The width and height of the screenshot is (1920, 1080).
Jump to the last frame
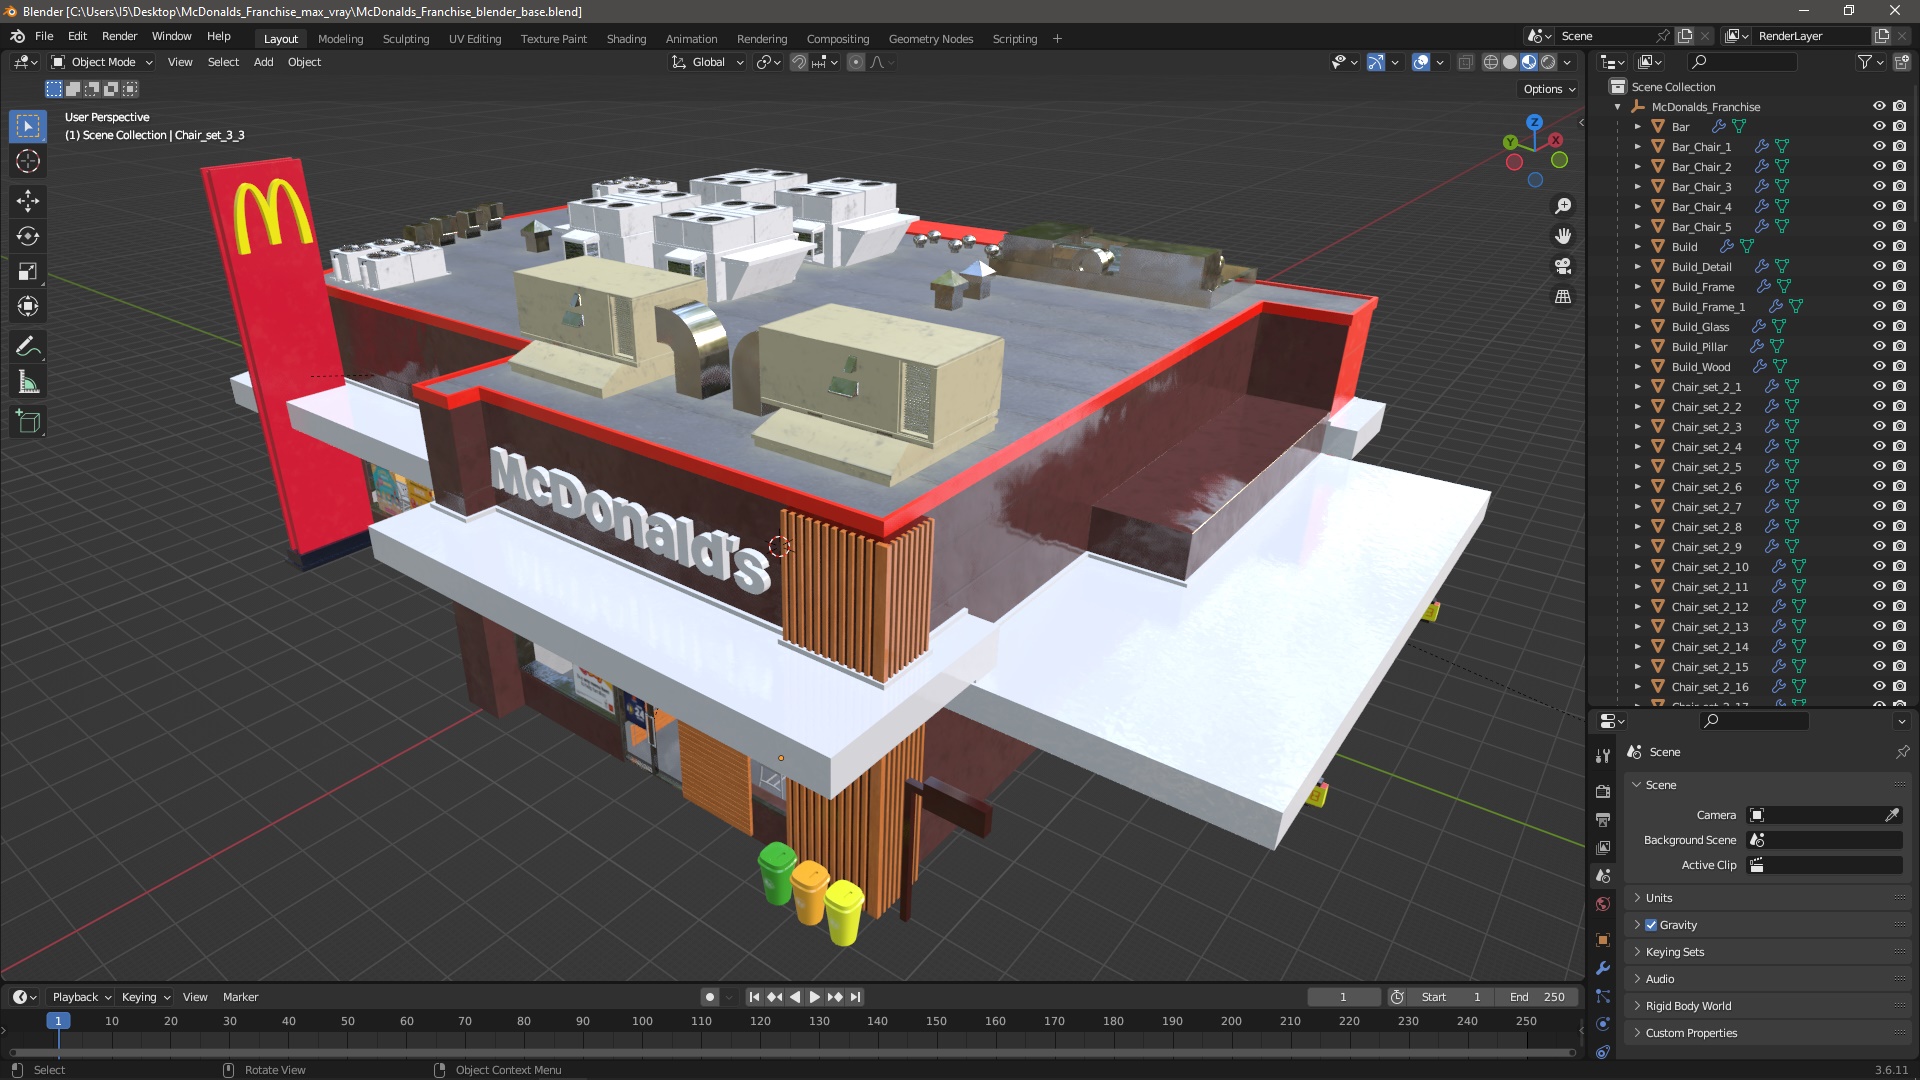coord(855,997)
